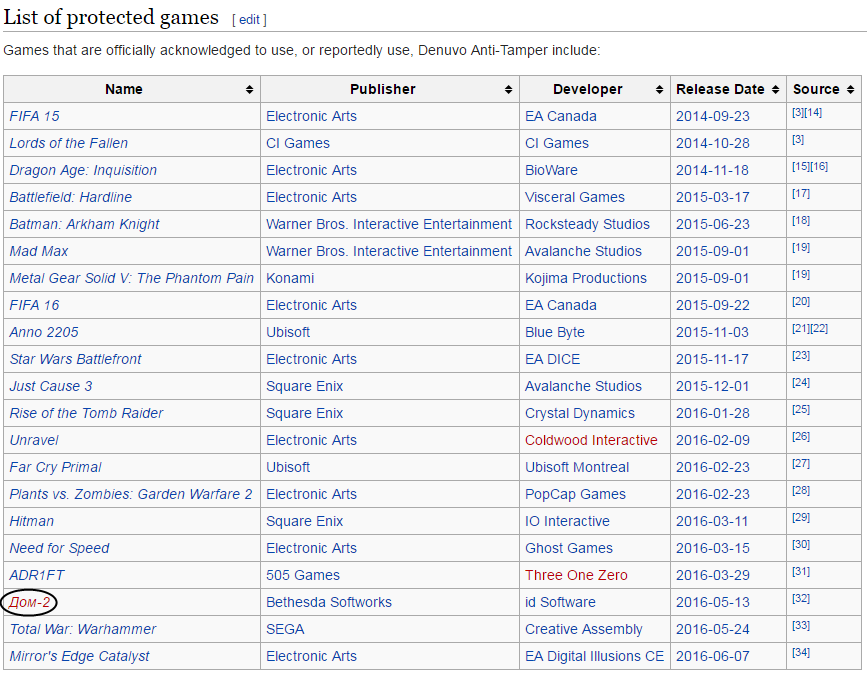867x679 pixels.
Task: Open the FIFA 15 game link
Action: pyautogui.click(x=34, y=116)
